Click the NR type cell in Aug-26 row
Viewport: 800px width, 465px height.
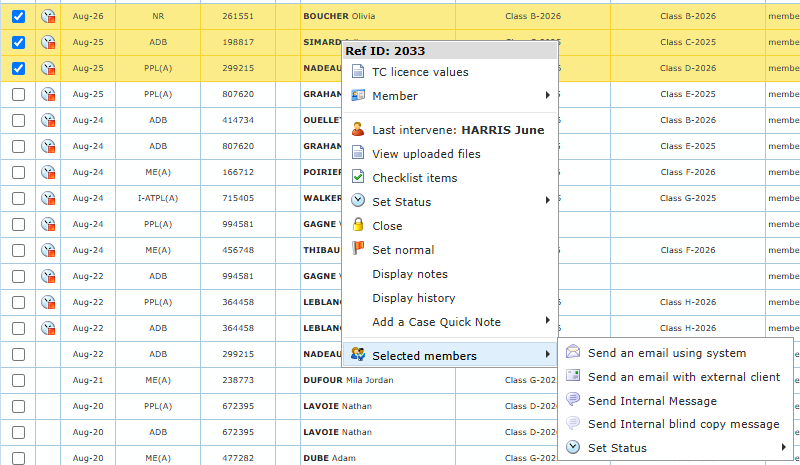click(158, 16)
